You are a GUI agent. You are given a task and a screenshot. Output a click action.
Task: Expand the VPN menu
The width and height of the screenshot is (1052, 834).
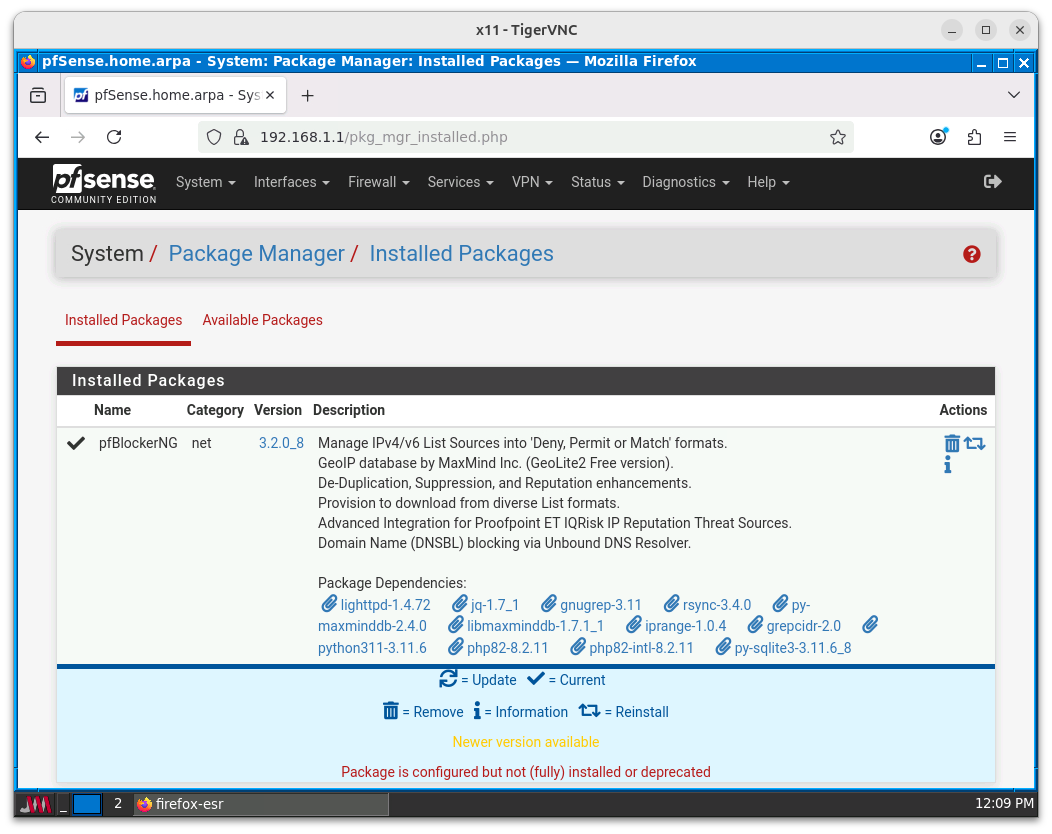(532, 183)
